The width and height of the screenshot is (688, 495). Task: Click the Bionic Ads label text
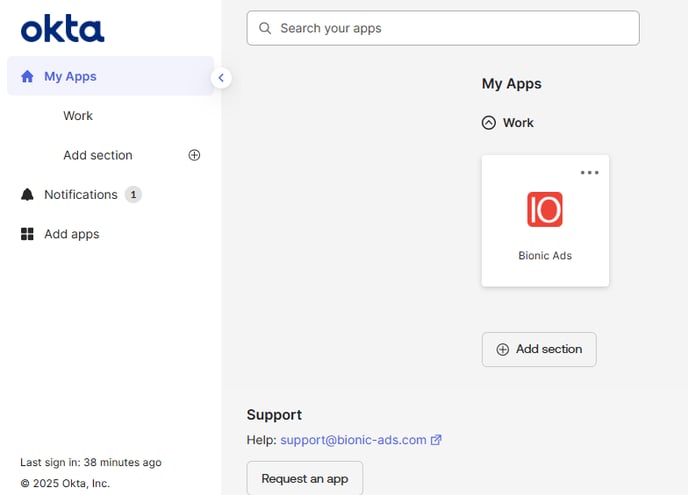pyautogui.click(x=545, y=255)
